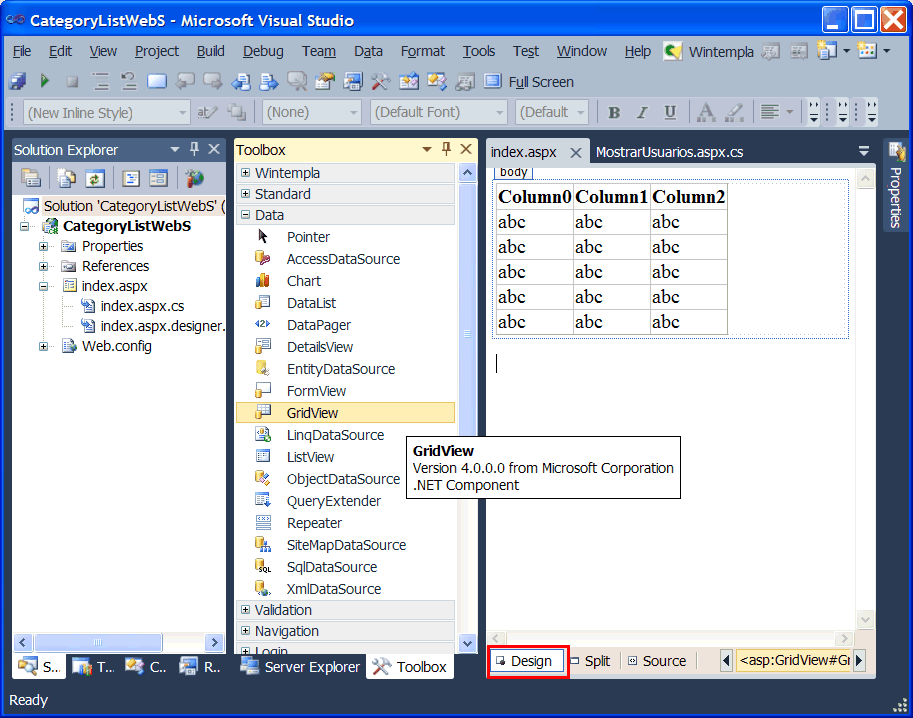The height and width of the screenshot is (718, 913).
Task: Collapse index.aspx node in Solution Explorer
Action: tap(44, 286)
